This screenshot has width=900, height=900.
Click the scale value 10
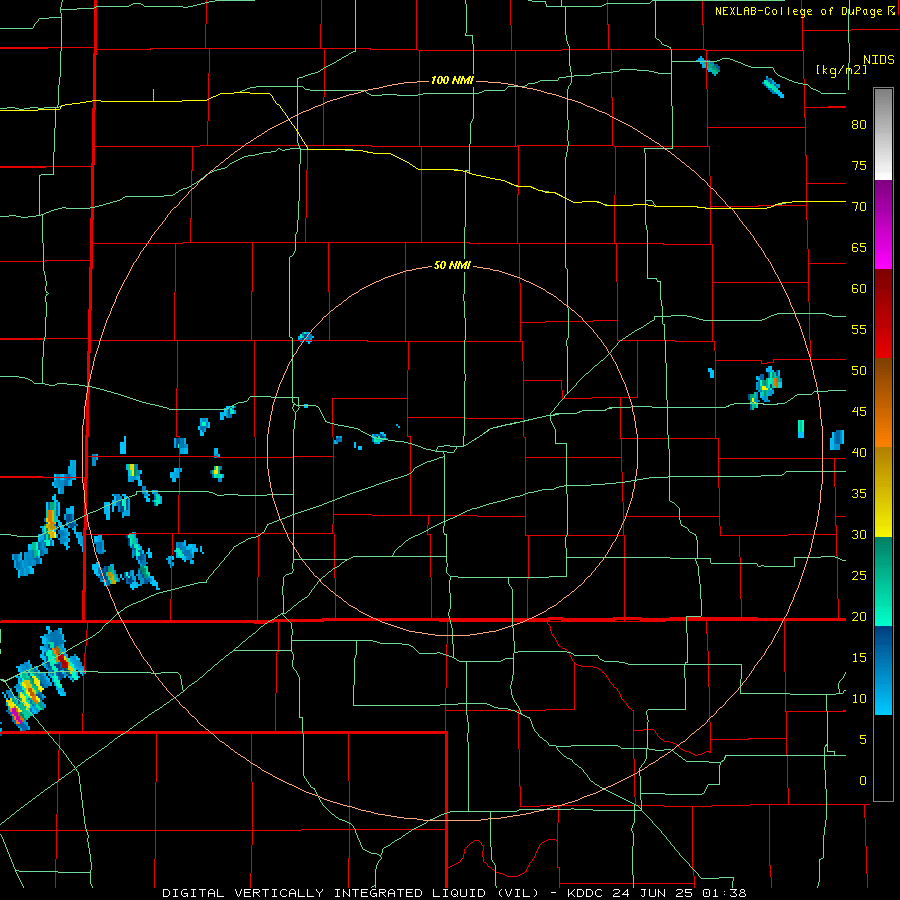(859, 699)
